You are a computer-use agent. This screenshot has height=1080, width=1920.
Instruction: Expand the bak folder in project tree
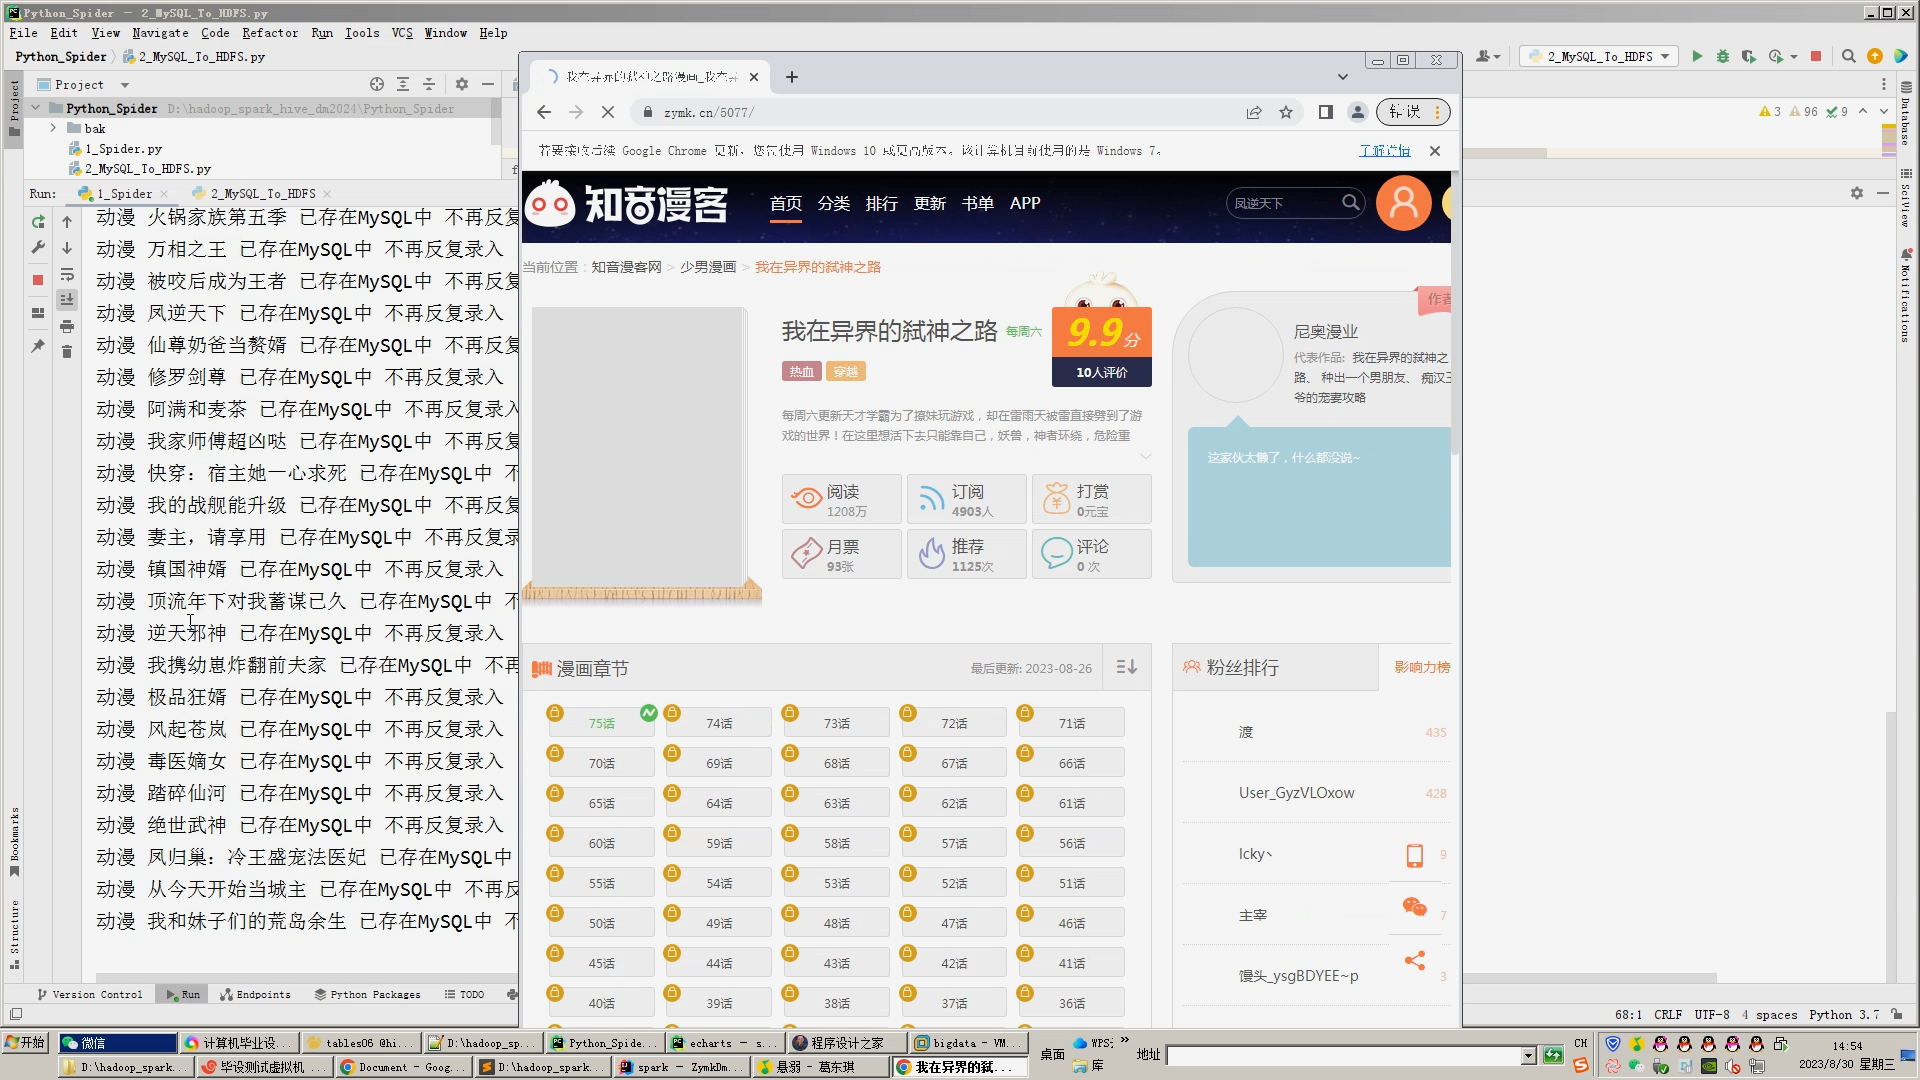53,128
